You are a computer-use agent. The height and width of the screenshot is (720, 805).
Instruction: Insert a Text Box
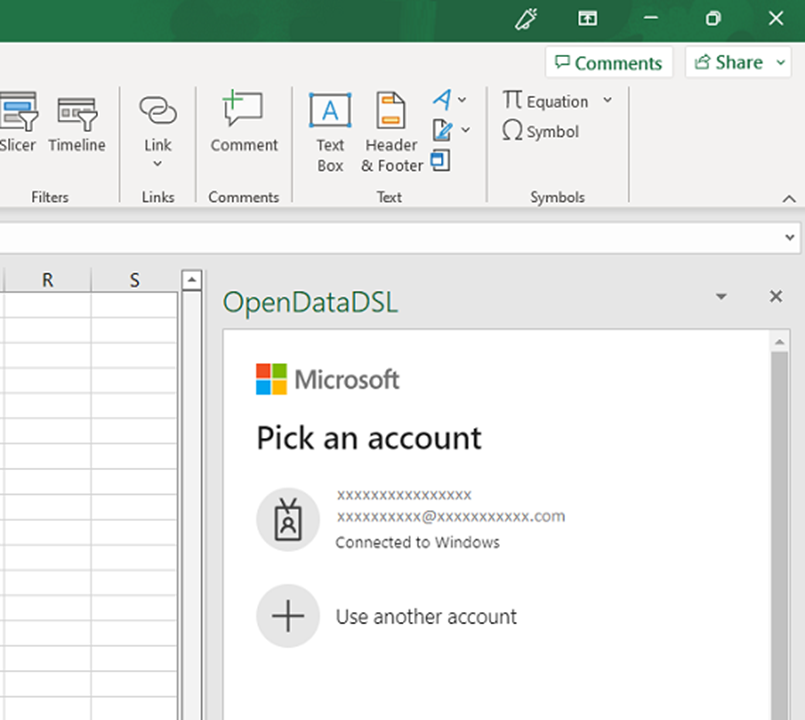click(x=330, y=132)
